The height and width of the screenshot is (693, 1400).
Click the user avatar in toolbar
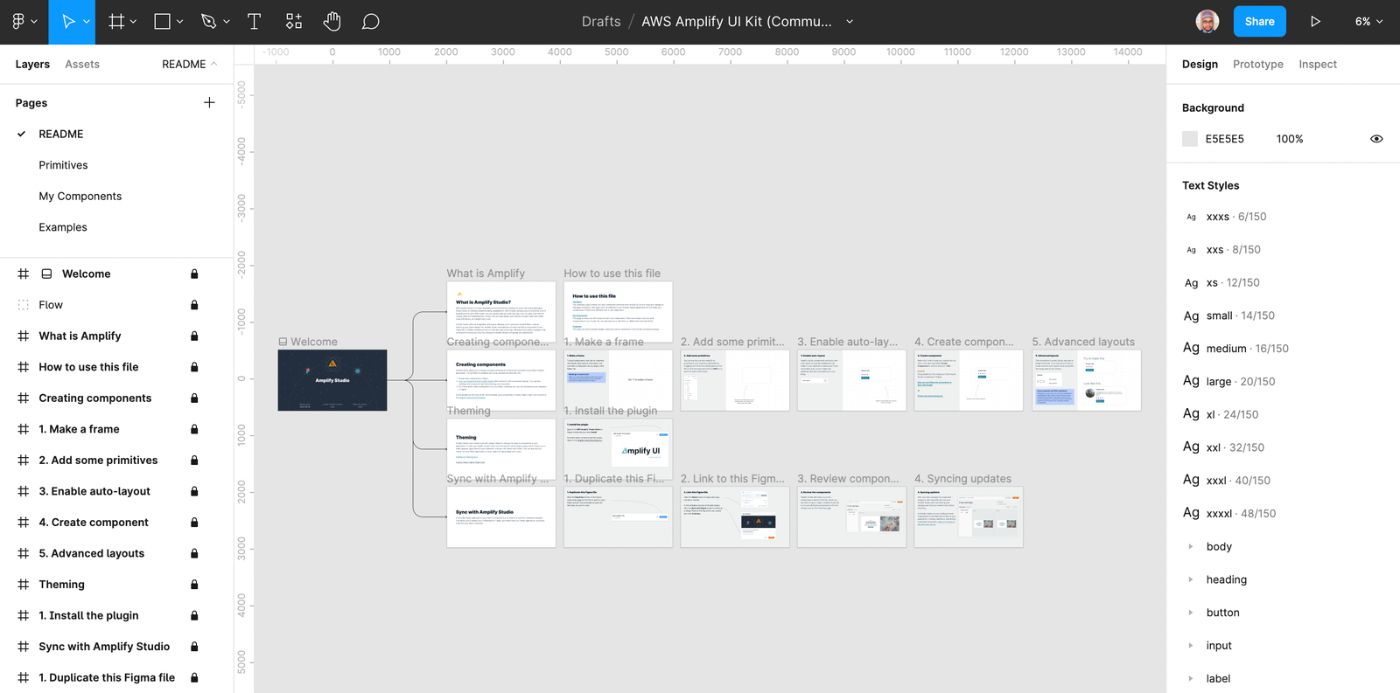click(x=1207, y=21)
